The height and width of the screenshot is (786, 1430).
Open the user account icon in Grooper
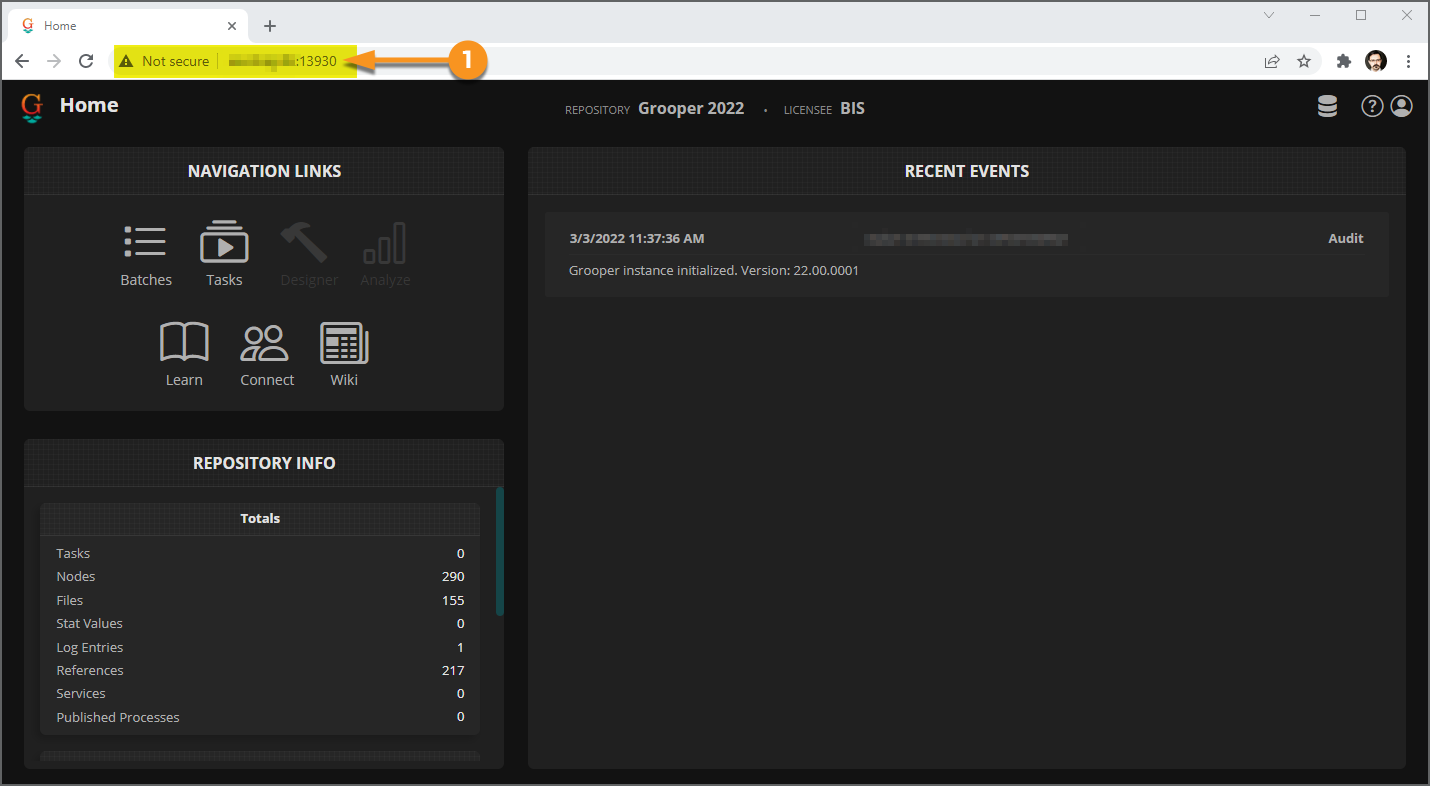(1401, 106)
